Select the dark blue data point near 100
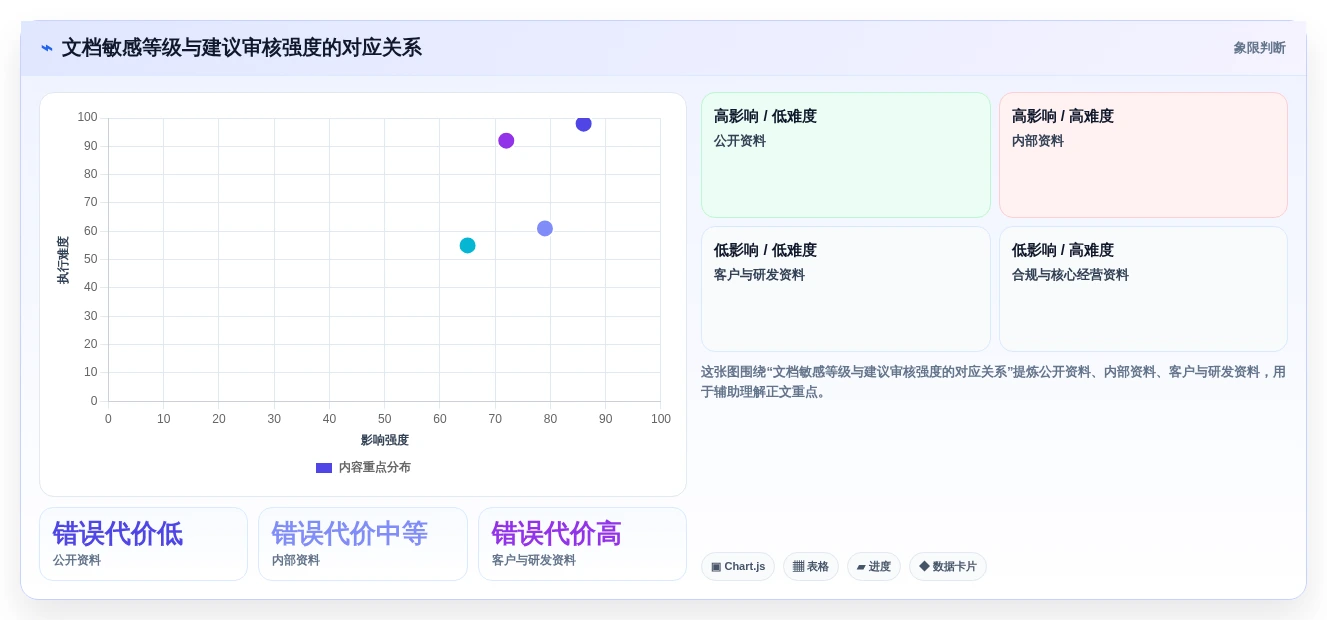The height and width of the screenshot is (620, 1327). (x=583, y=123)
